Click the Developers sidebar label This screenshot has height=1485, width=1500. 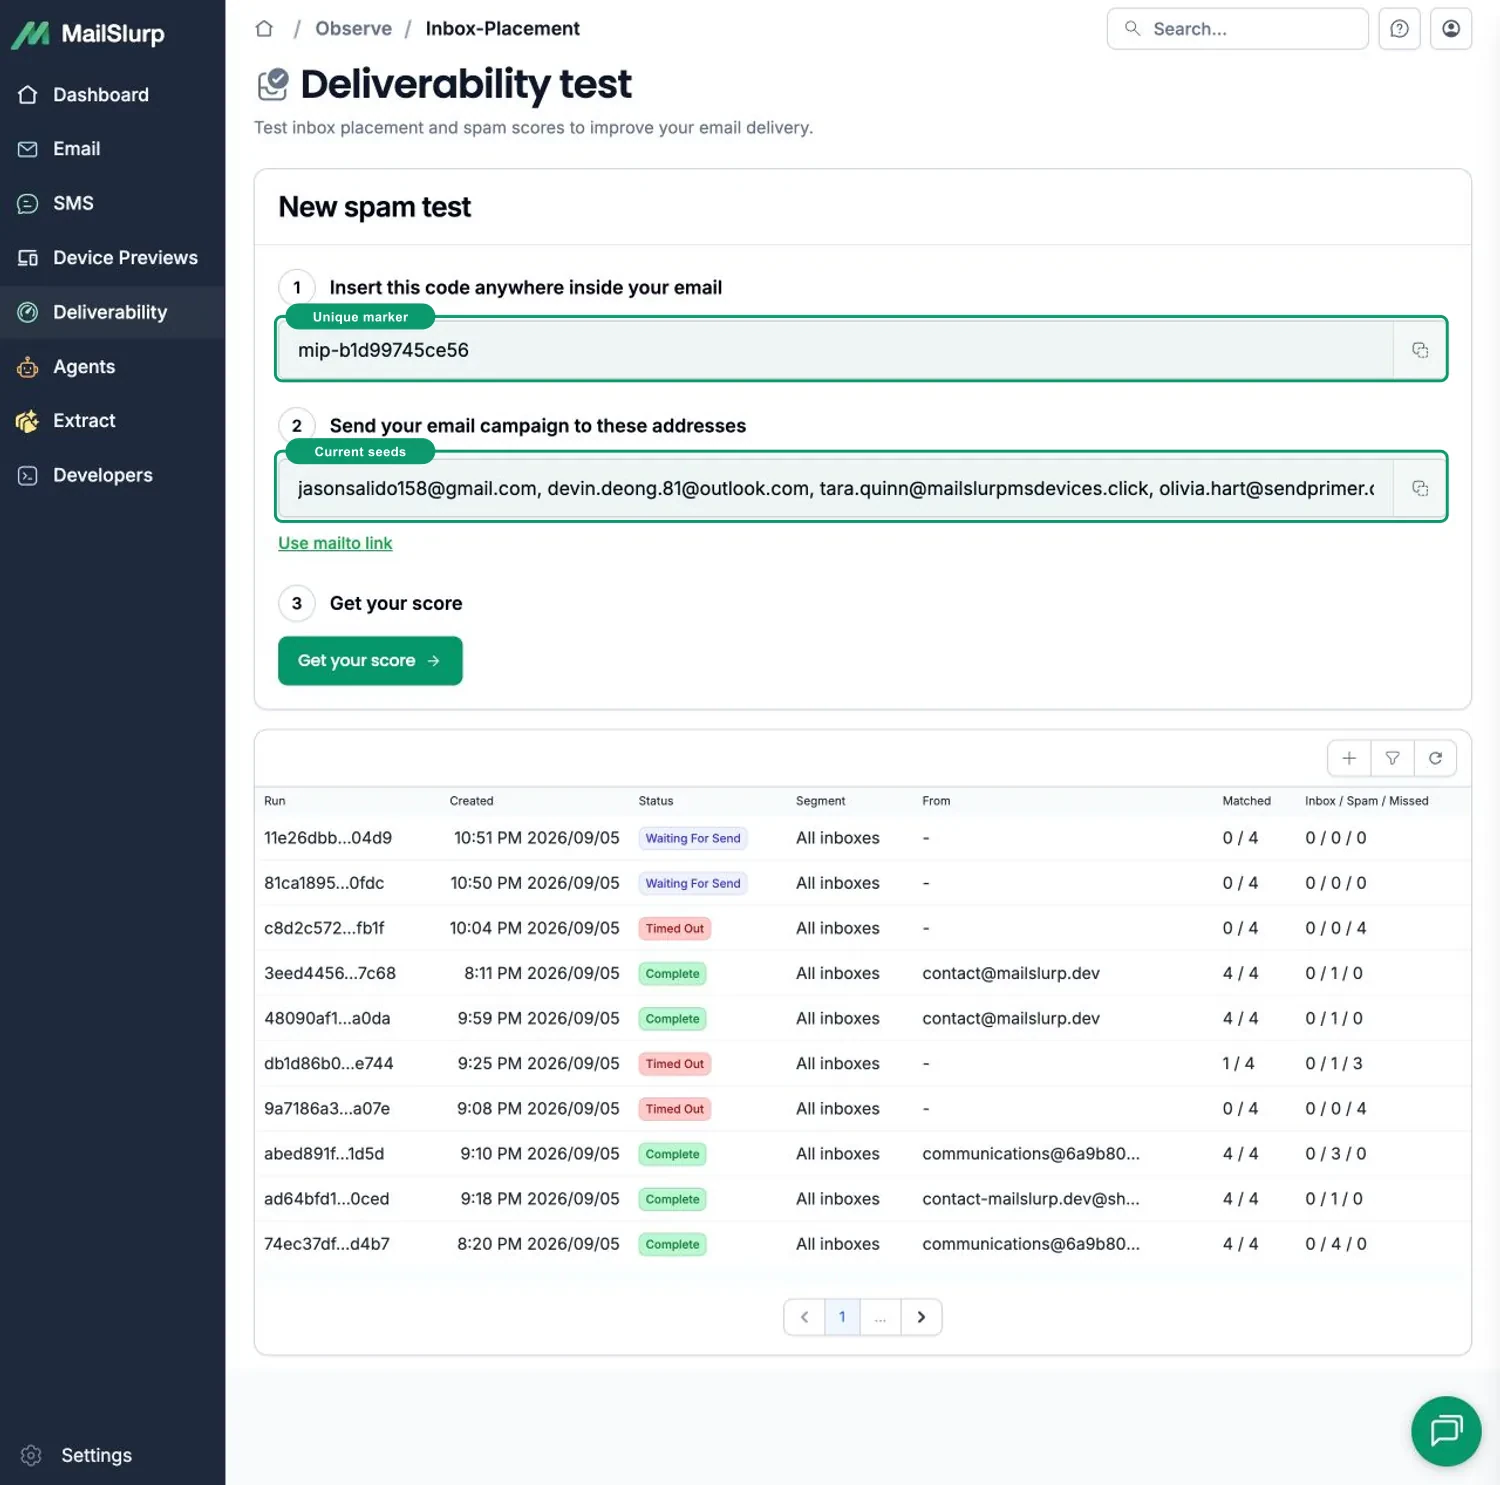coord(103,476)
